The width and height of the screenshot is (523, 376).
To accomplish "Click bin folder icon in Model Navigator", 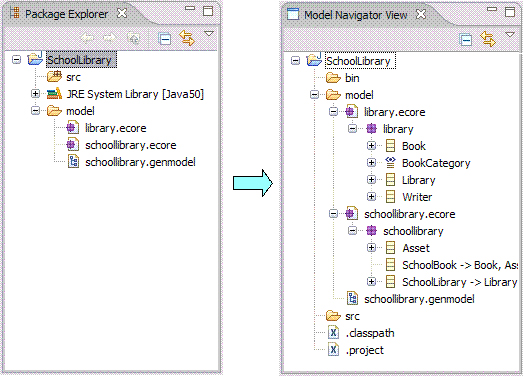I will pyautogui.click(x=333, y=78).
